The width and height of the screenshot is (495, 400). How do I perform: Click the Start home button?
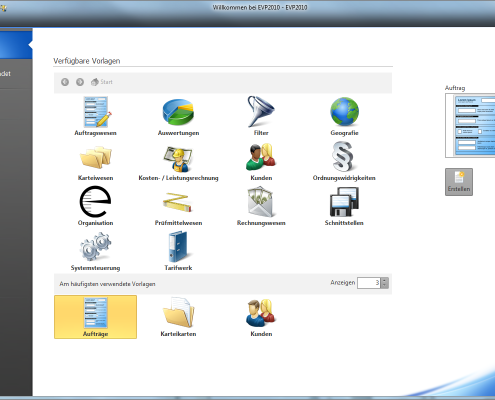(102, 82)
